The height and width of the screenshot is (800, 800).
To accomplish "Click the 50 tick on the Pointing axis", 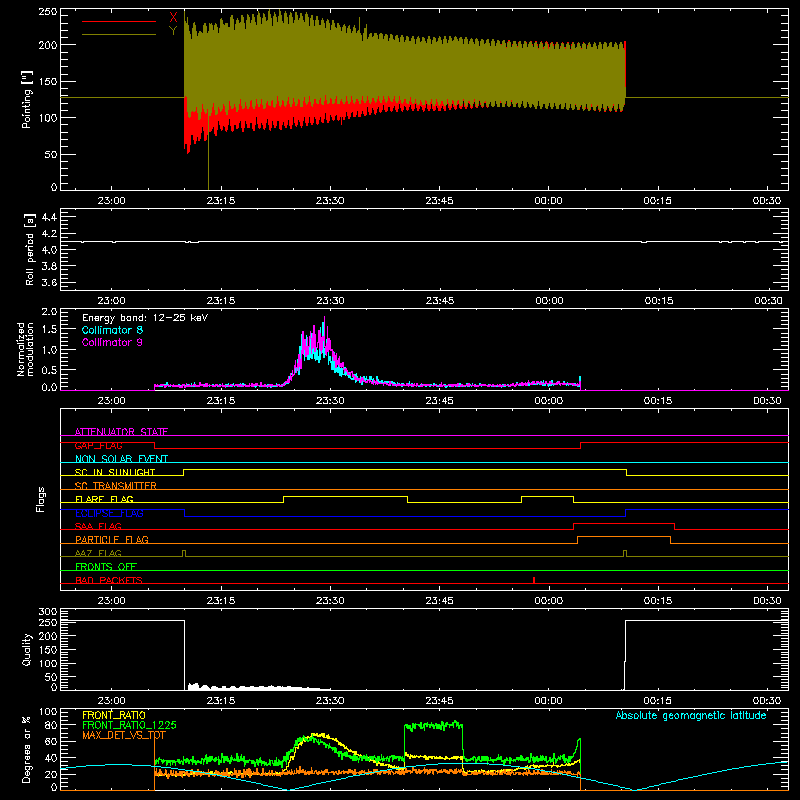I will point(51,155).
